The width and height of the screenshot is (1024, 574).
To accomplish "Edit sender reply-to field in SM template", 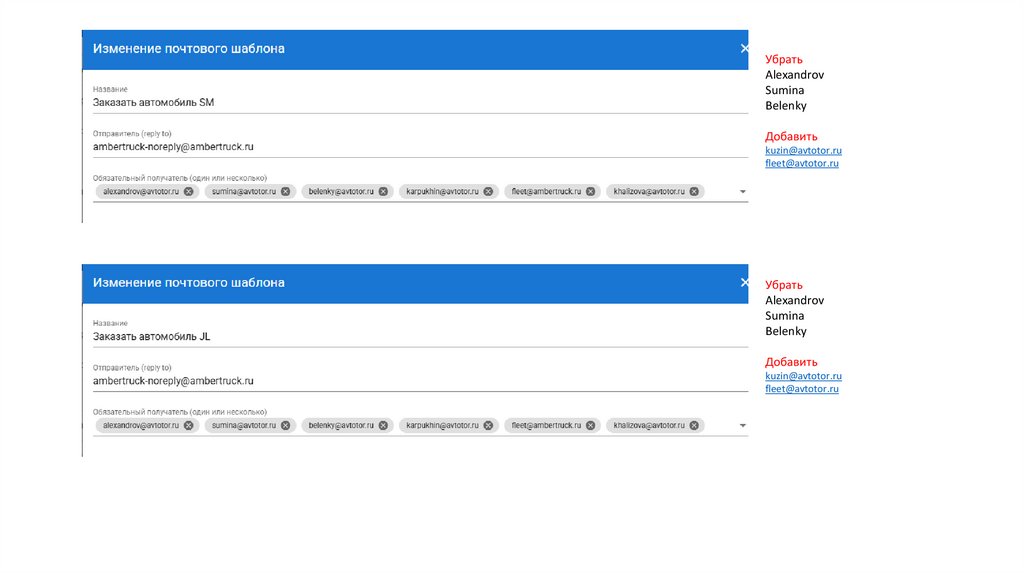I will pyautogui.click(x=420, y=147).
